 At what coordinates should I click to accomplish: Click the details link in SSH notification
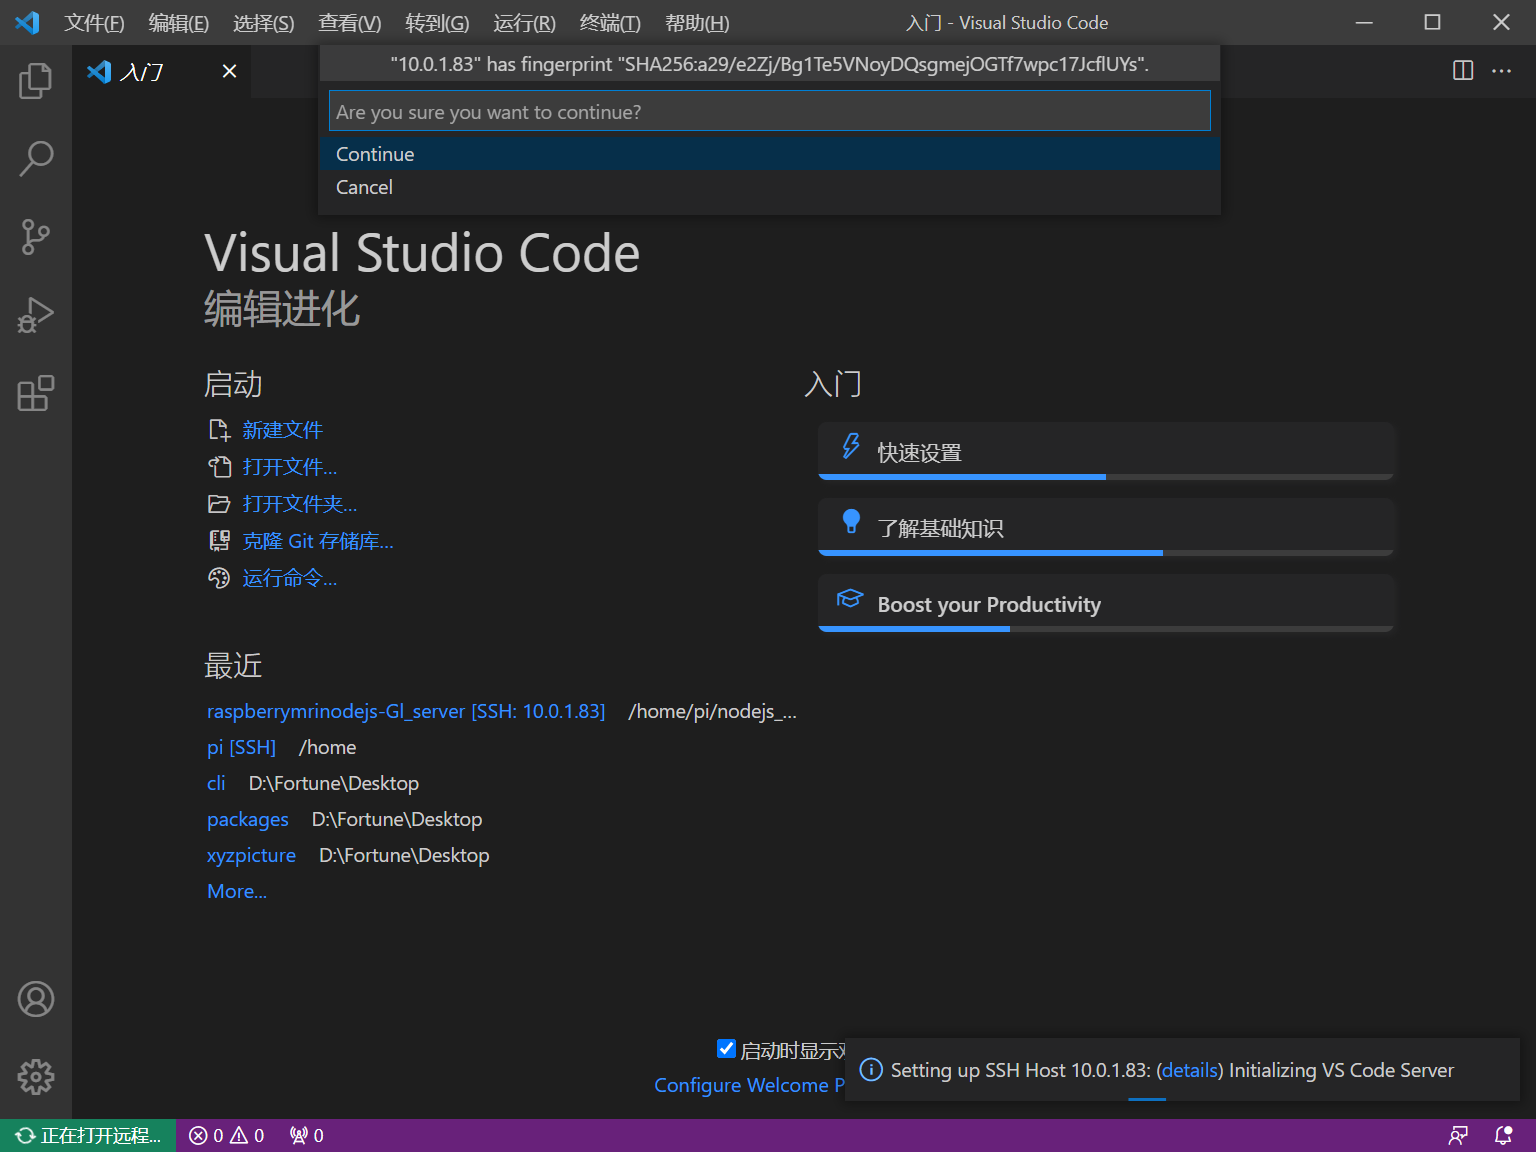(x=1190, y=1070)
